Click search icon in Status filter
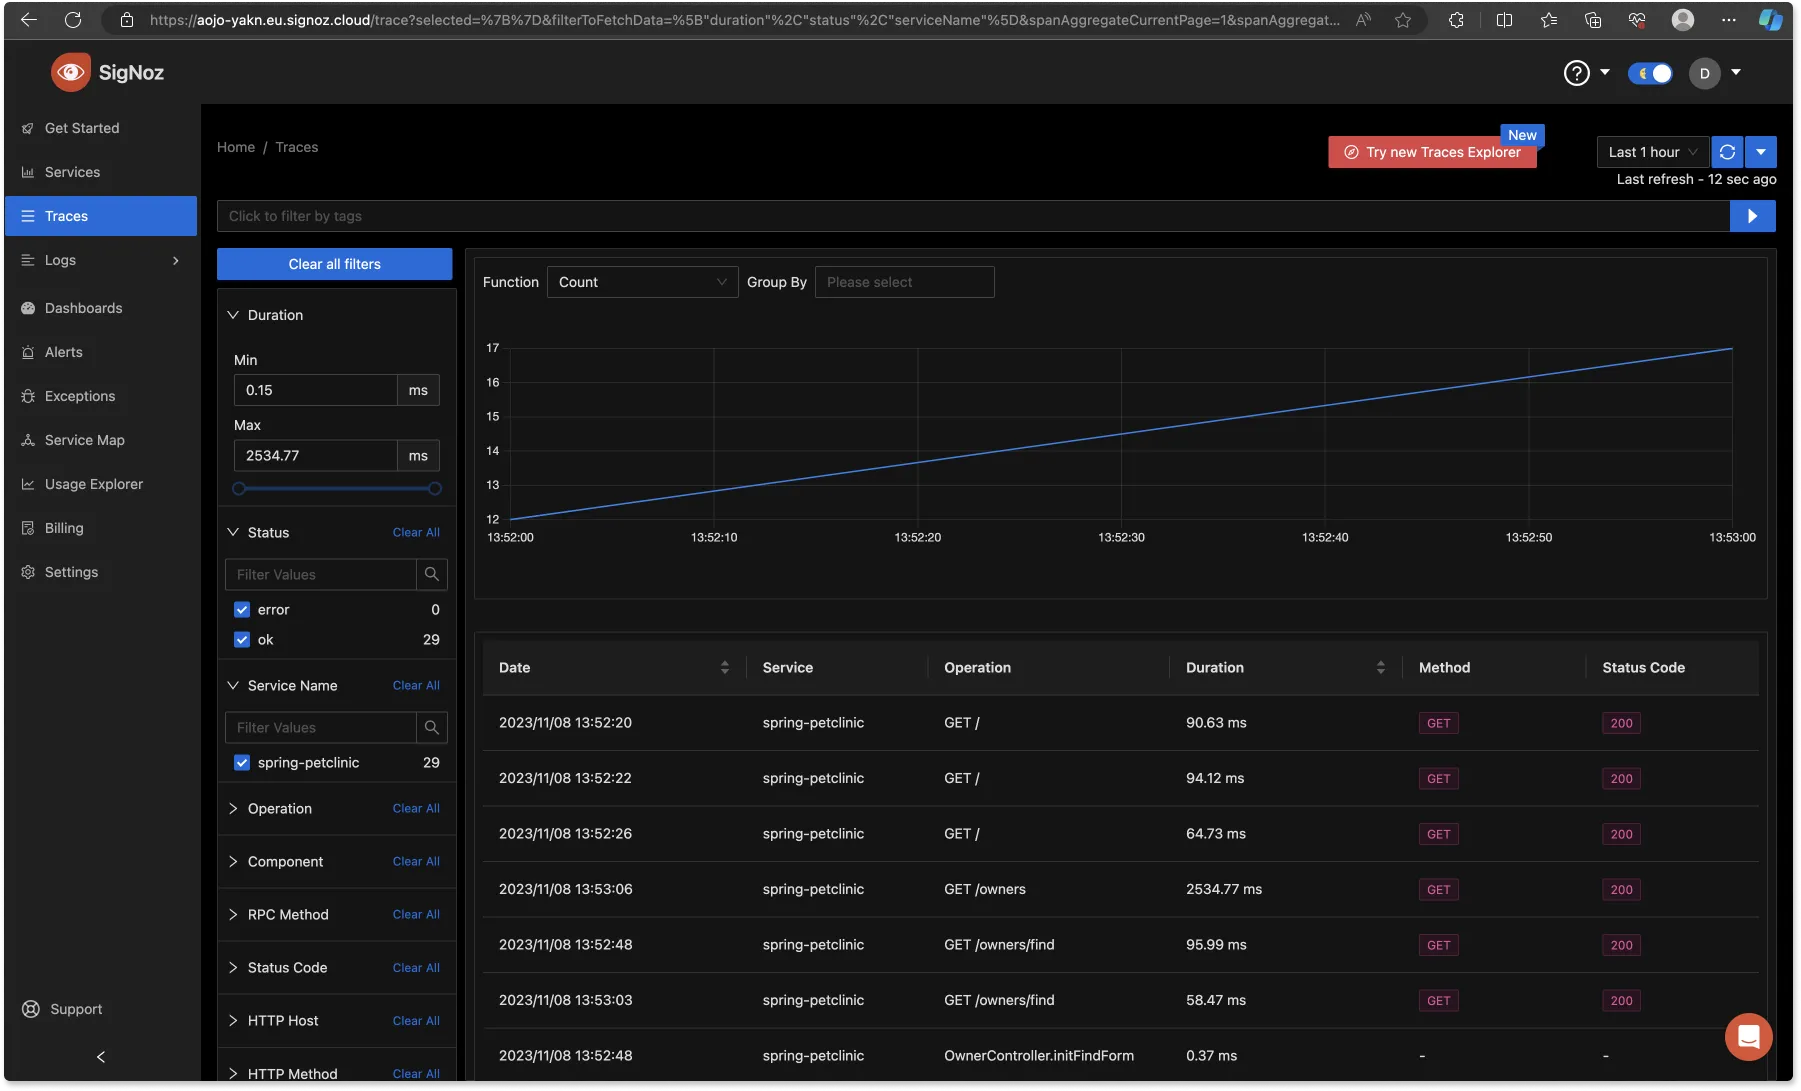 point(432,574)
